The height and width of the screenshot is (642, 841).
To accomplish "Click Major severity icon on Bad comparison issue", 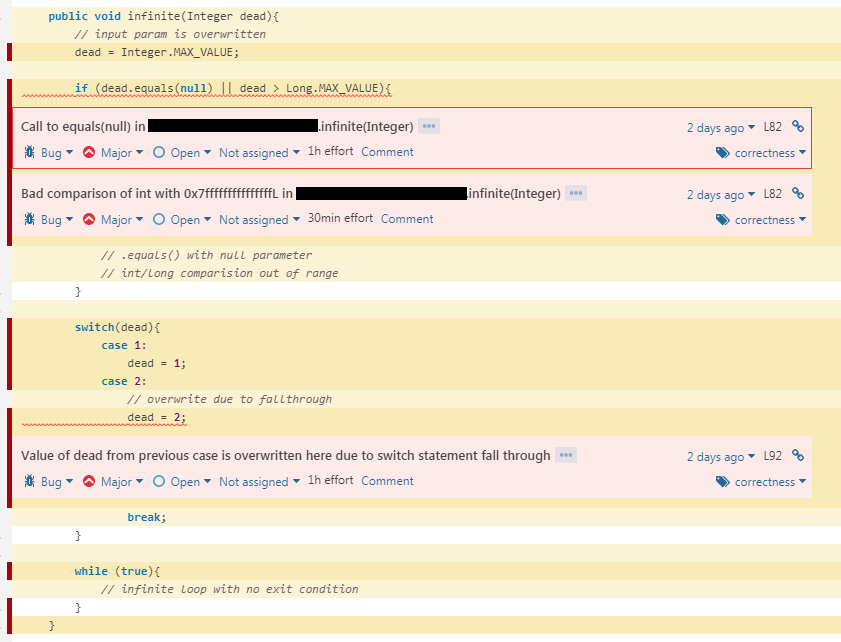I will pos(89,219).
